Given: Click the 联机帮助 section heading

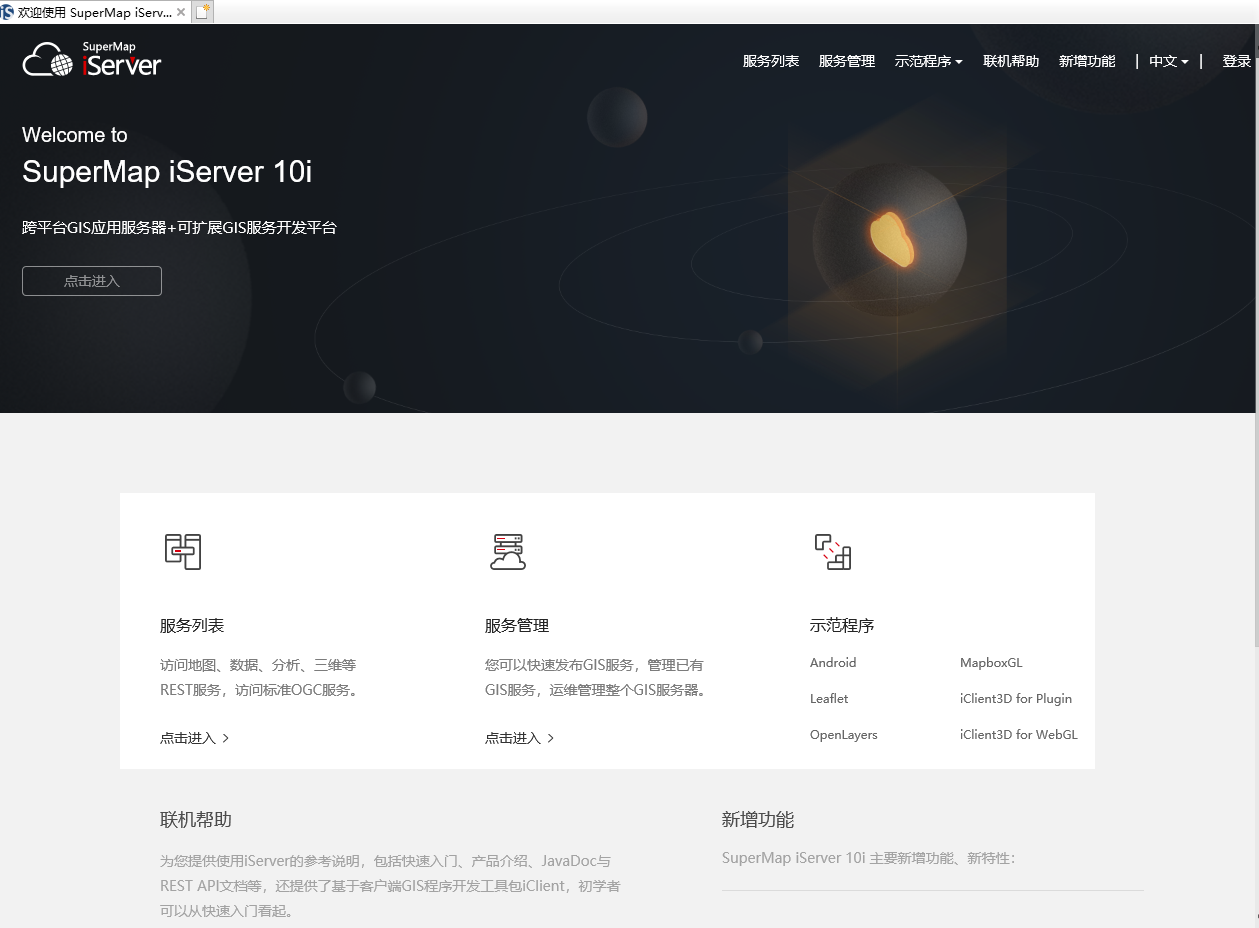Looking at the screenshot, I should tap(196, 820).
